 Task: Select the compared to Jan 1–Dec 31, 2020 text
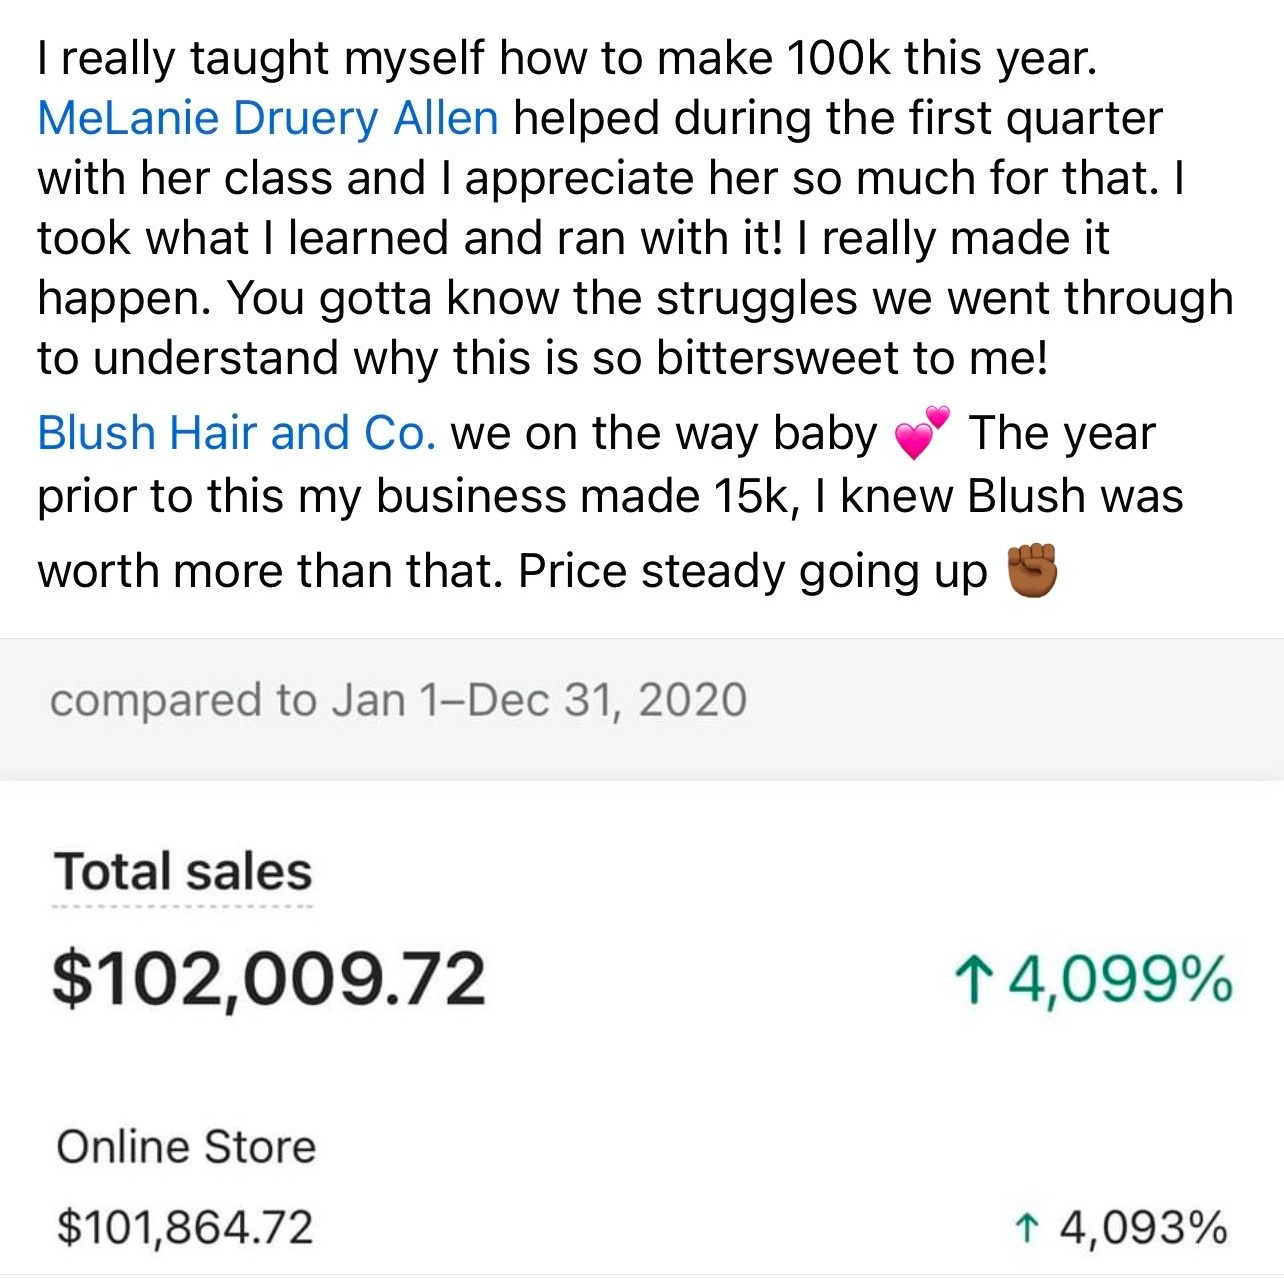pos(398,700)
